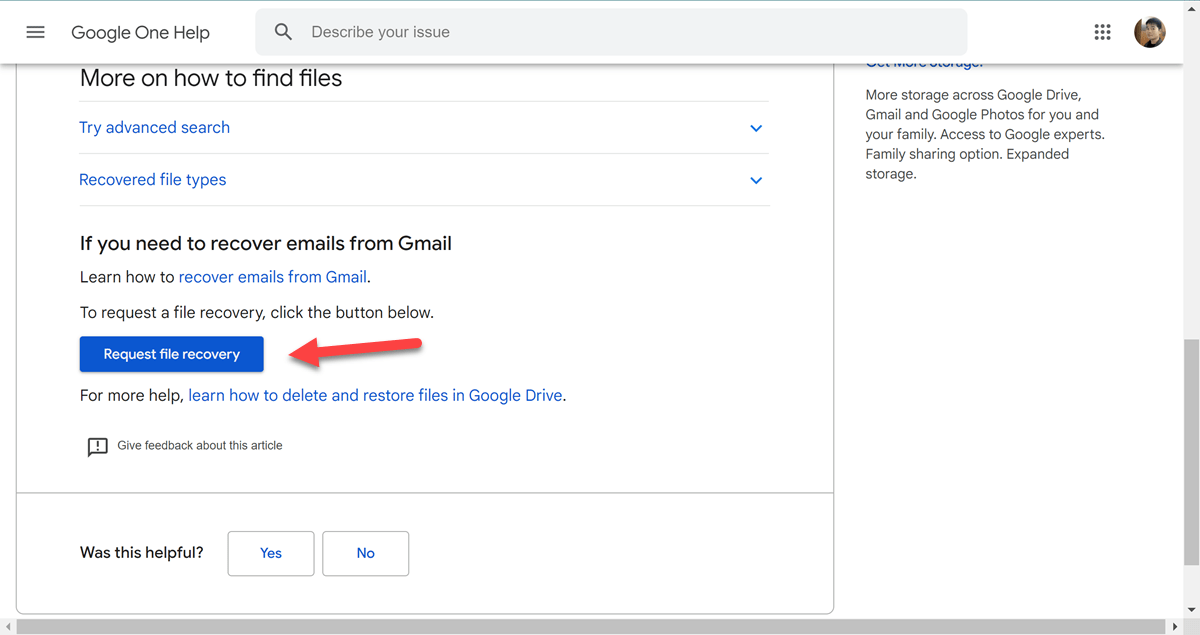Open the Google apps grid
The image size is (1200, 635).
(1102, 32)
